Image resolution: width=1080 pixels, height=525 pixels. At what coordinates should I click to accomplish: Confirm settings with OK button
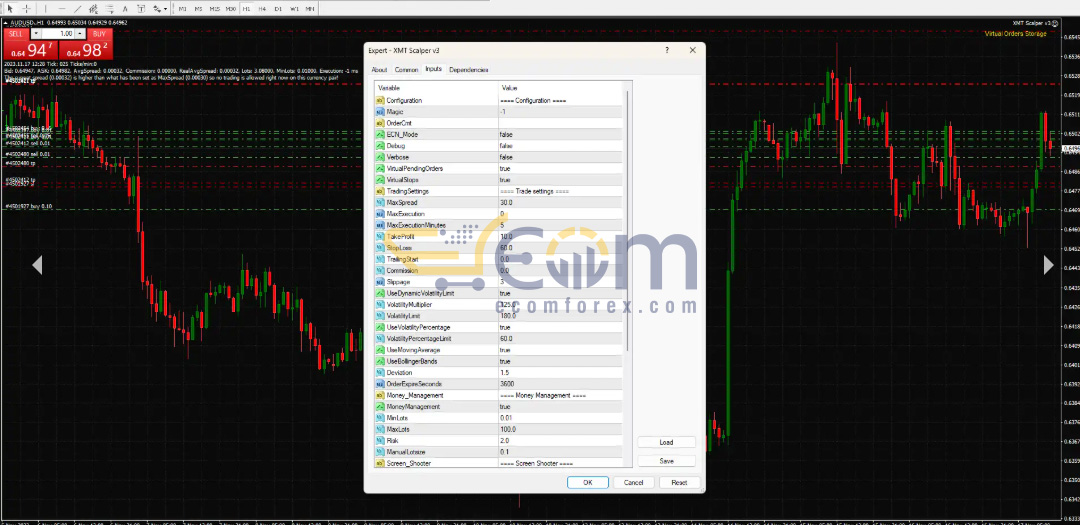coord(588,482)
